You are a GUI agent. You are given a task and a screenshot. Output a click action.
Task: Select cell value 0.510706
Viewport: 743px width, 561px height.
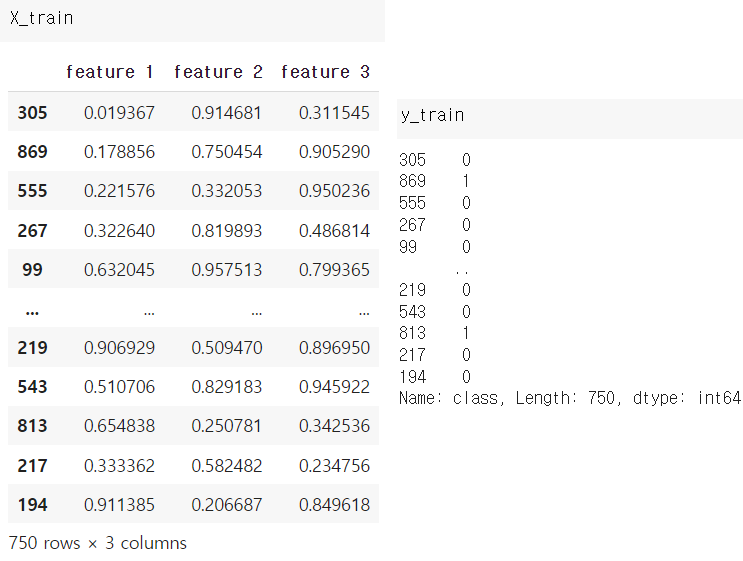tap(119, 387)
